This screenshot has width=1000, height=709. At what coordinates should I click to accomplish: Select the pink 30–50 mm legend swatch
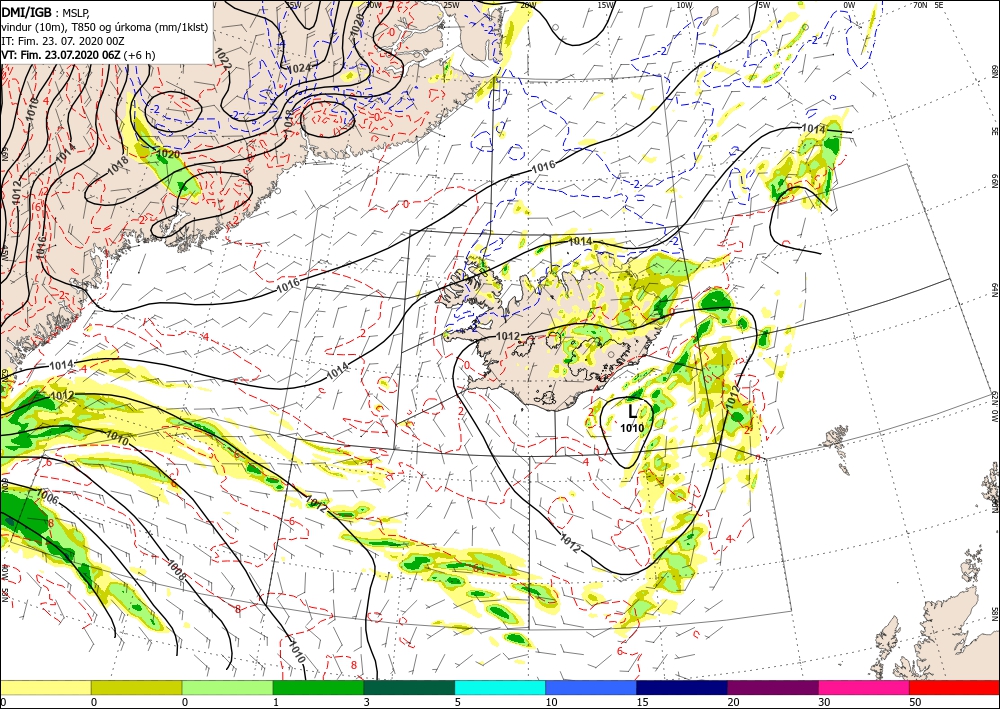coord(864,687)
